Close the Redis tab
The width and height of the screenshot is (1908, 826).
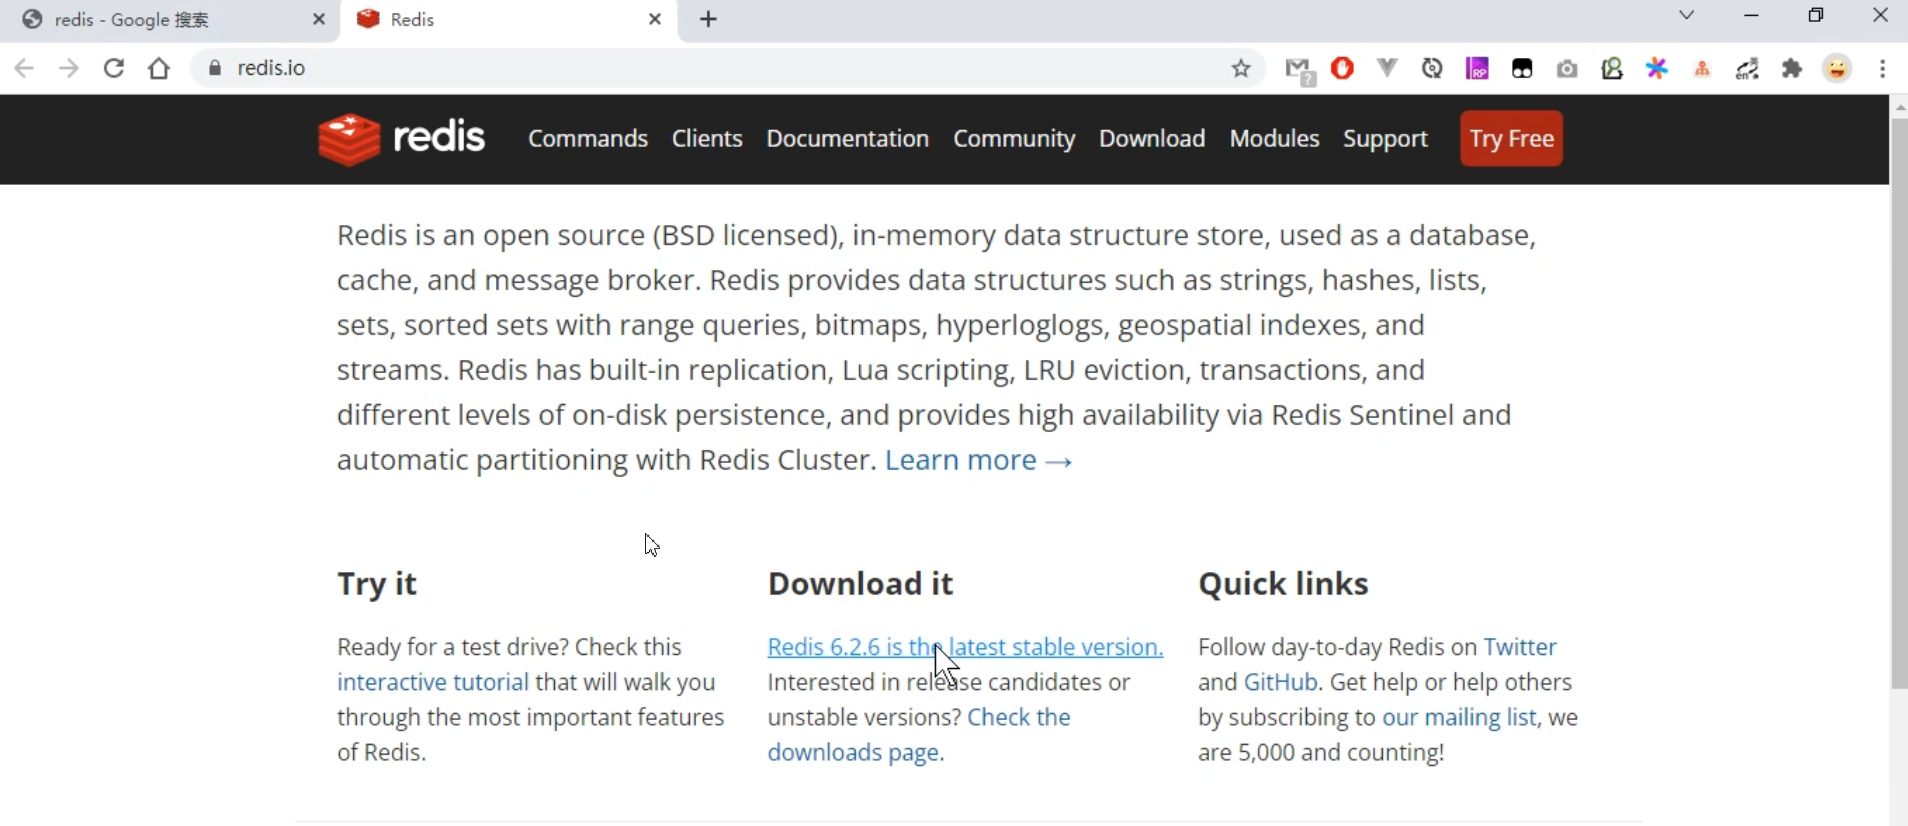tap(655, 19)
